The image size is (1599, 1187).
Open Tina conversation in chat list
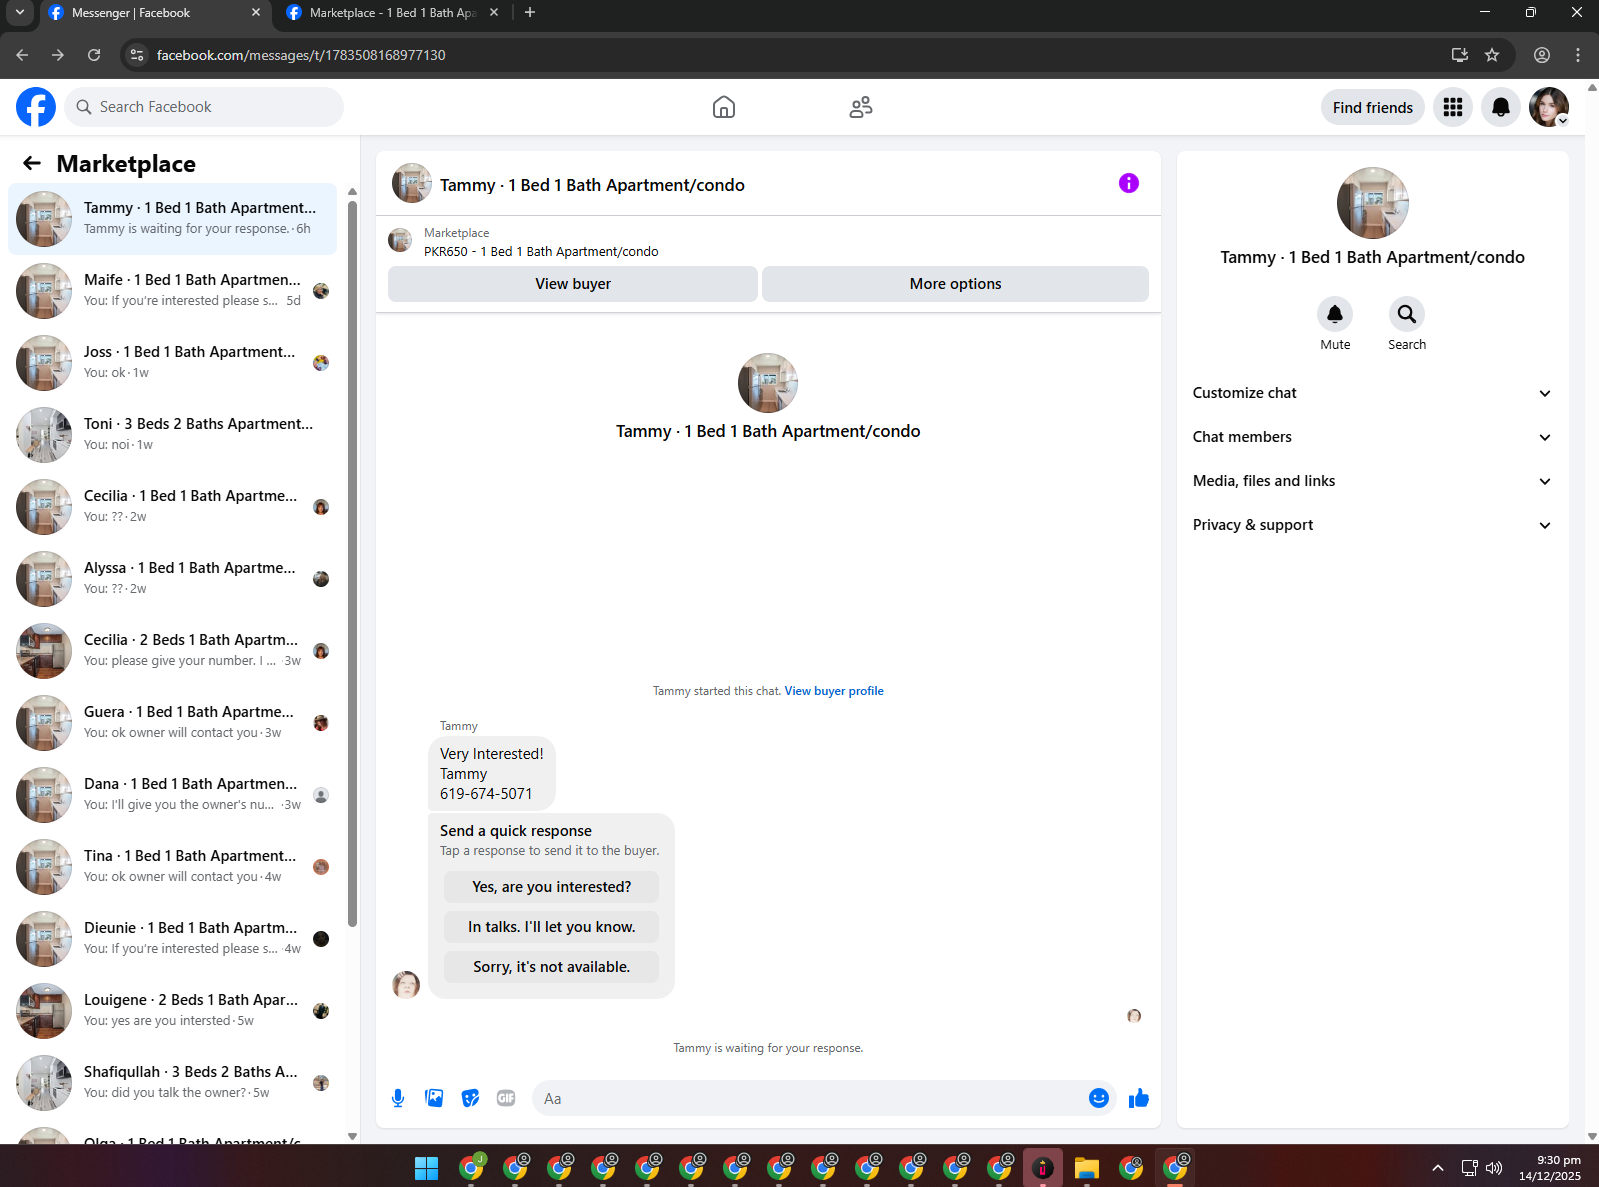(172, 867)
